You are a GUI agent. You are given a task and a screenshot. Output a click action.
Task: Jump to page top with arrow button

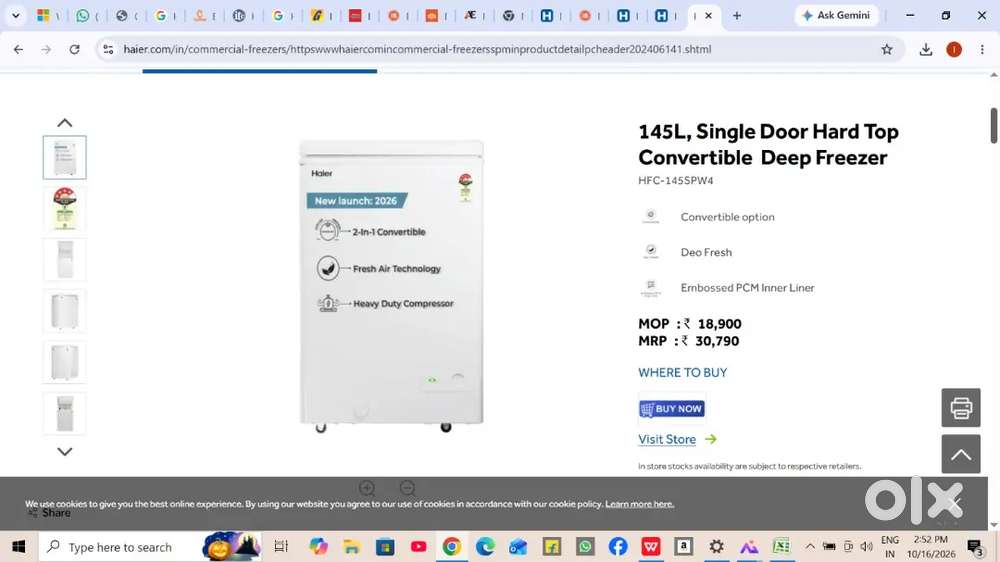tap(960, 454)
